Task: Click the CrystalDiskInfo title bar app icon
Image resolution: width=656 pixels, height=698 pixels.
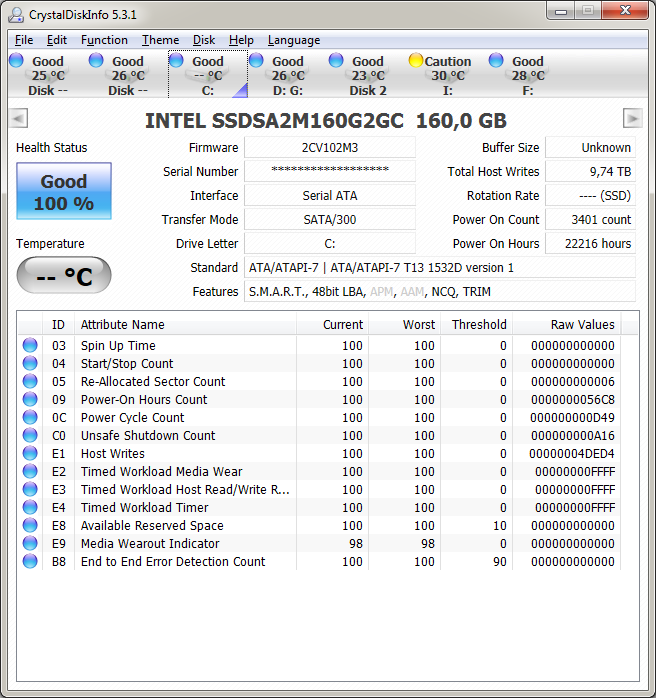Action: pos(17,14)
